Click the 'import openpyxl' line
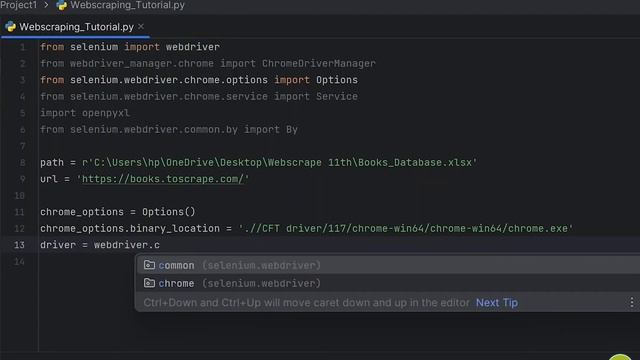640x360 pixels. (x=85, y=113)
